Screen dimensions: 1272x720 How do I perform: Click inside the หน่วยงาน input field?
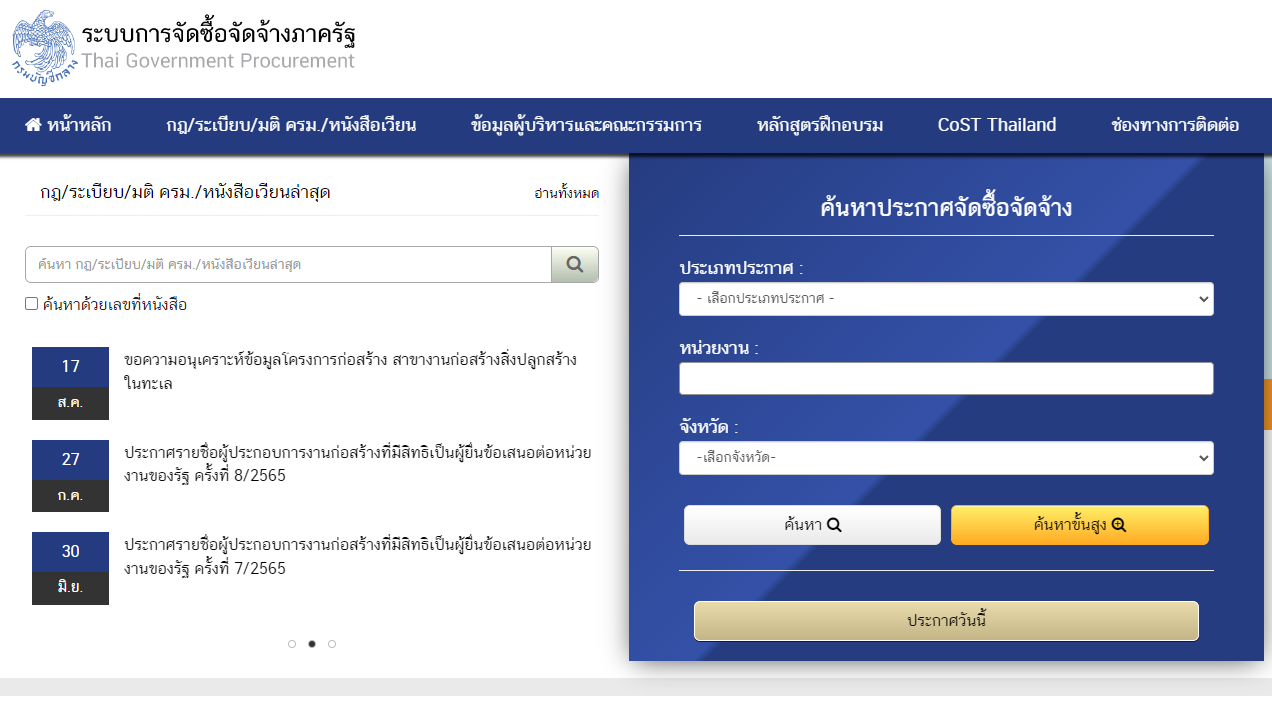pyautogui.click(x=946, y=378)
